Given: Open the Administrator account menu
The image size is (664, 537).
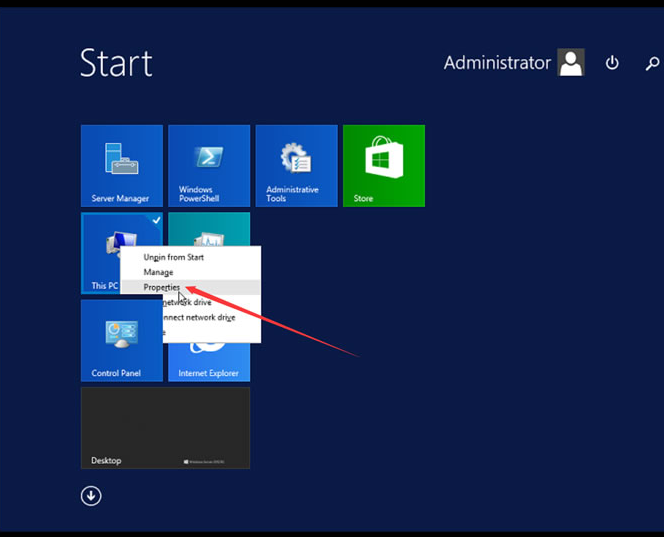Looking at the screenshot, I should coord(497,63).
